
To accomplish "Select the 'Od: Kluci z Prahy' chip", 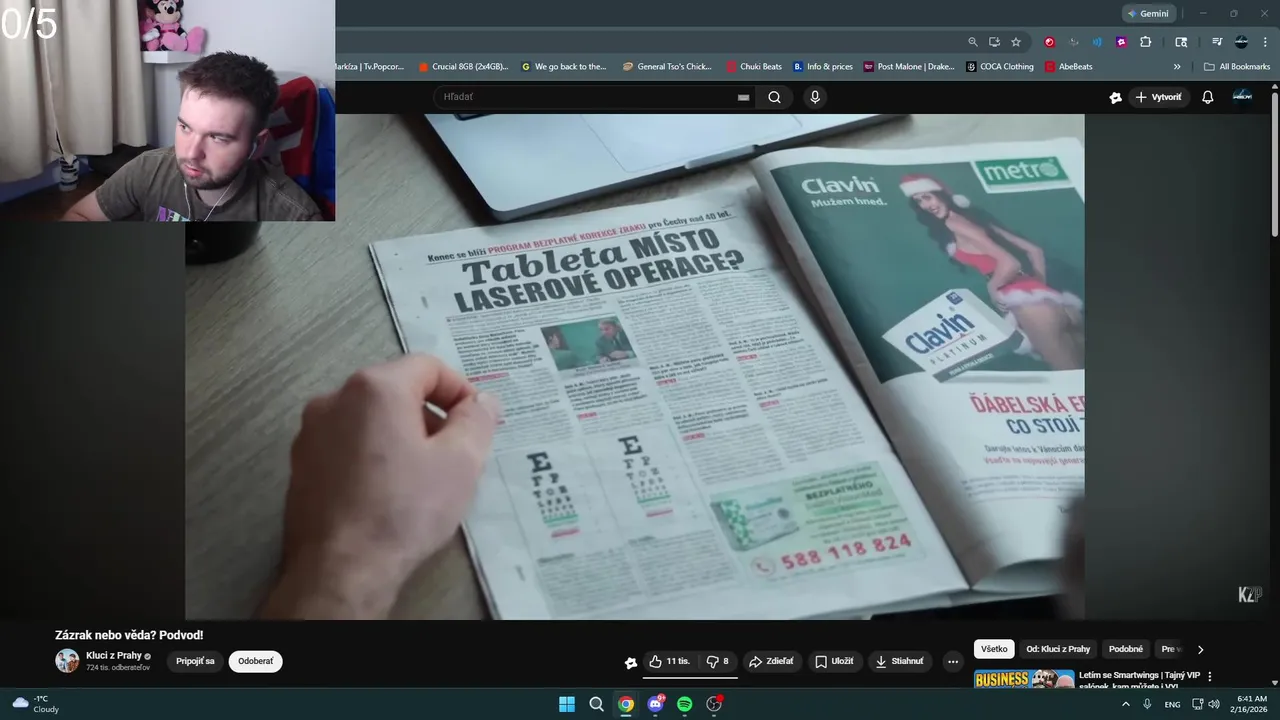I will [x=1058, y=649].
